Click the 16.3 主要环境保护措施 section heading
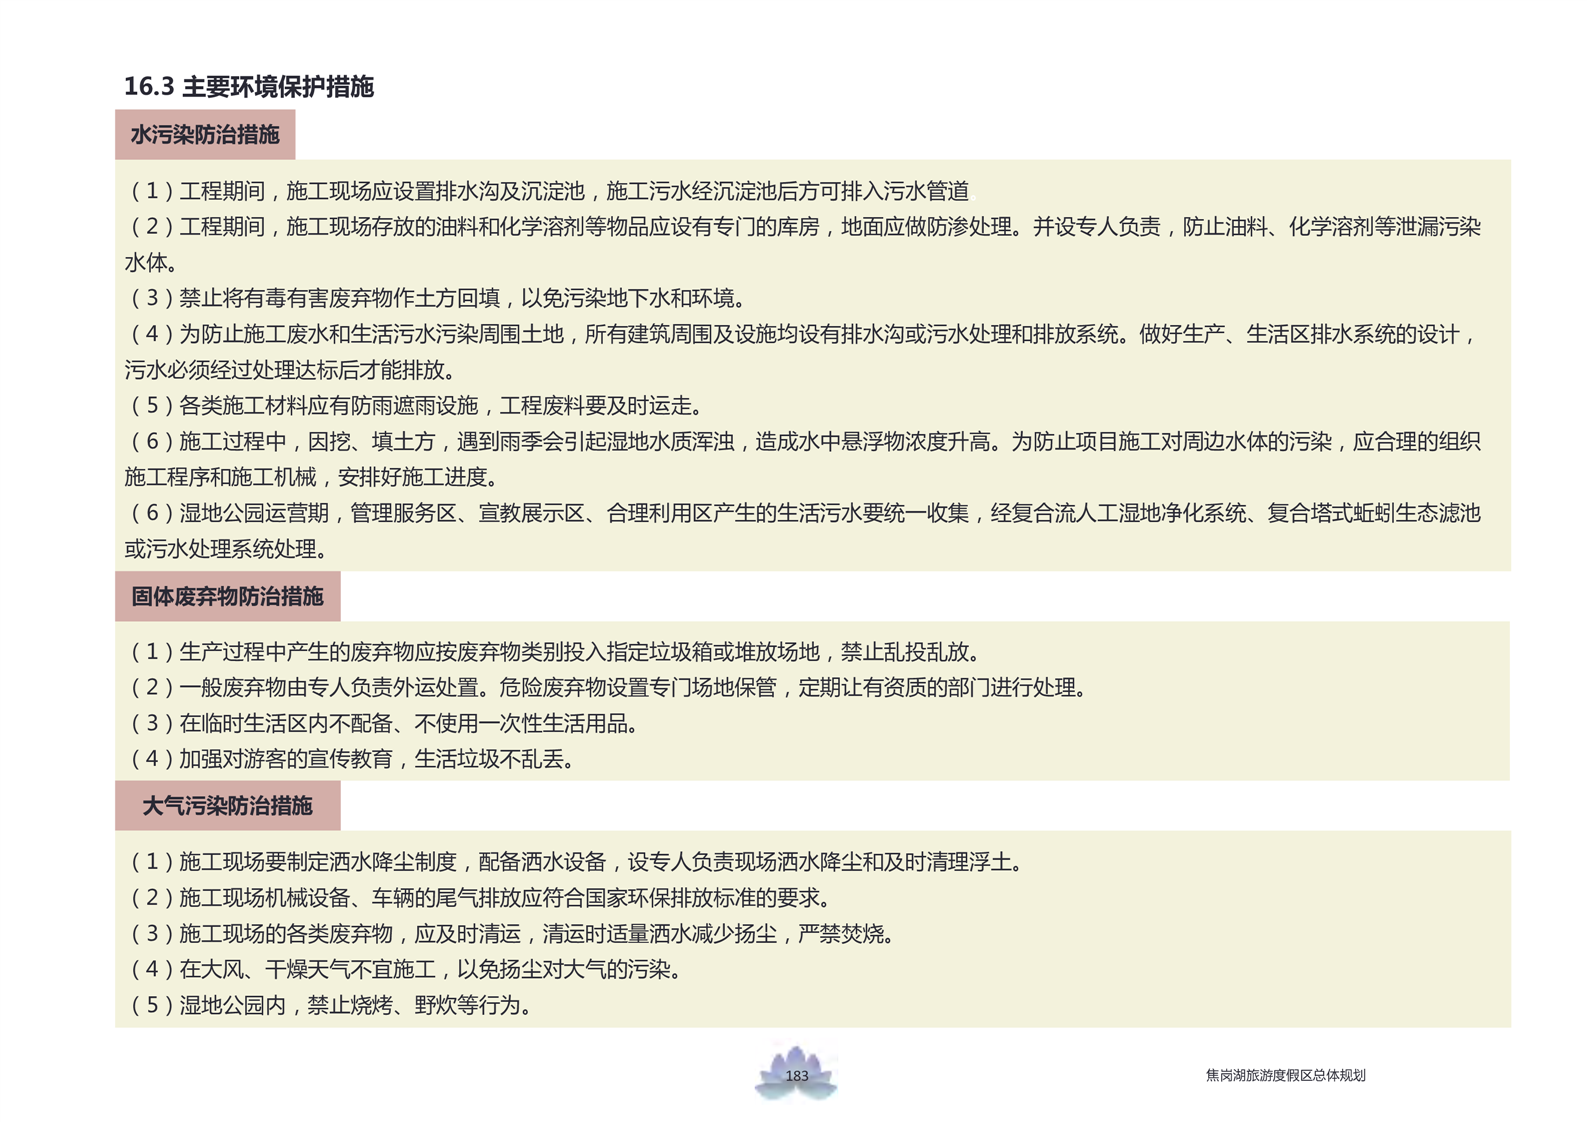 pyautogui.click(x=248, y=87)
